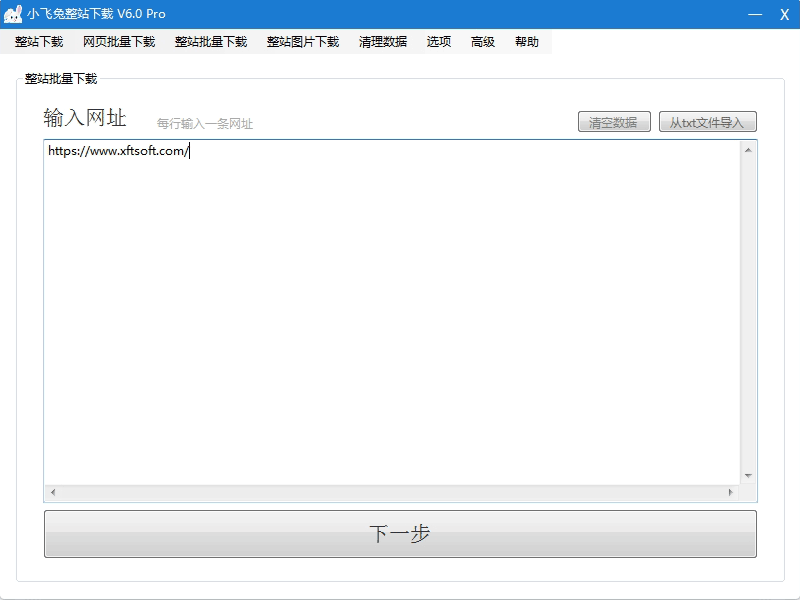
Task: Open the 整站下载 menu
Action: (x=39, y=42)
